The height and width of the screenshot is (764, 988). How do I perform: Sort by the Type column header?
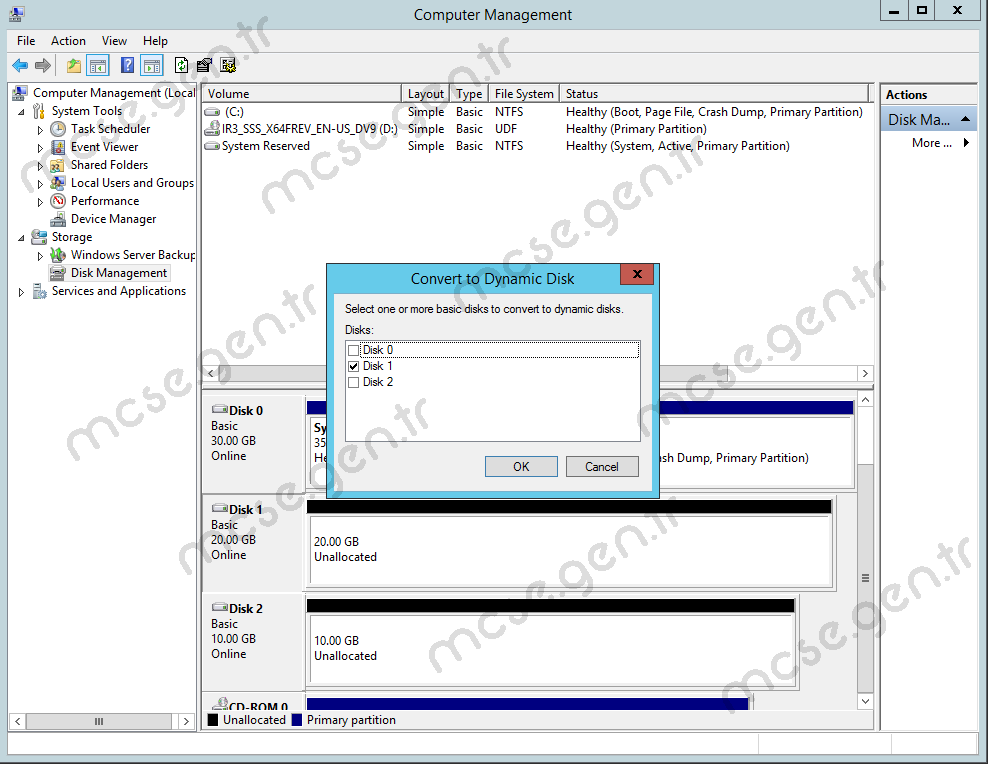[x=469, y=94]
